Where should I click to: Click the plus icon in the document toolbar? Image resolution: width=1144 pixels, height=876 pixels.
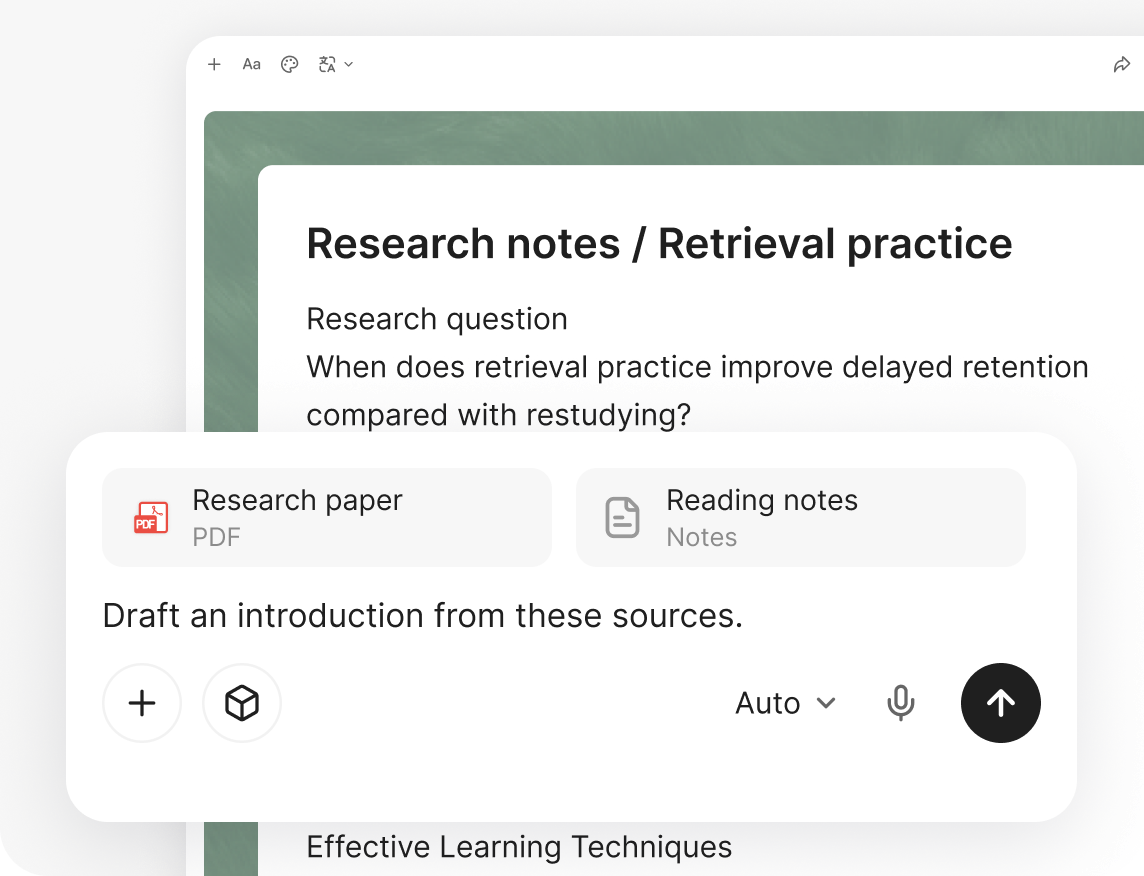[x=214, y=64]
